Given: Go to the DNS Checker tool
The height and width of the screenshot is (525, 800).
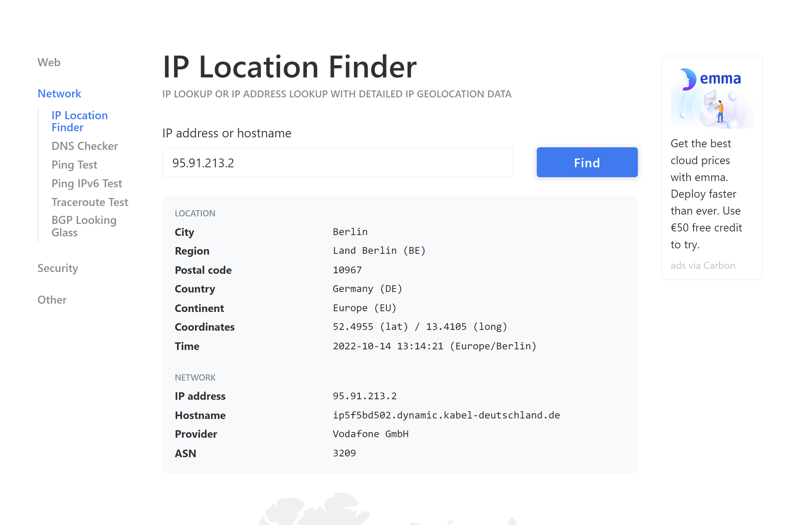Looking at the screenshot, I should [x=85, y=146].
